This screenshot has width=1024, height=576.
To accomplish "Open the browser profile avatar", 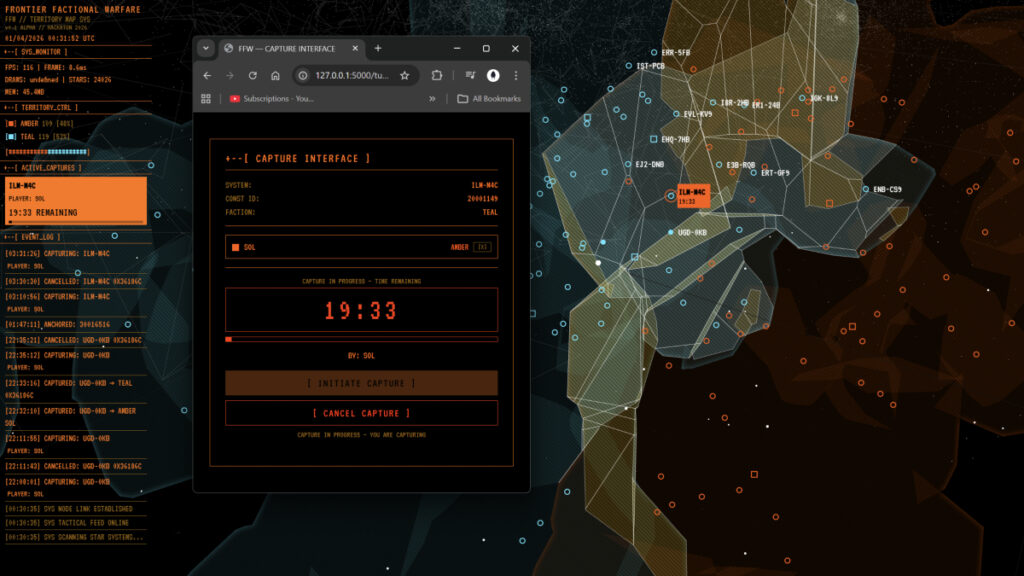I will 493,76.
